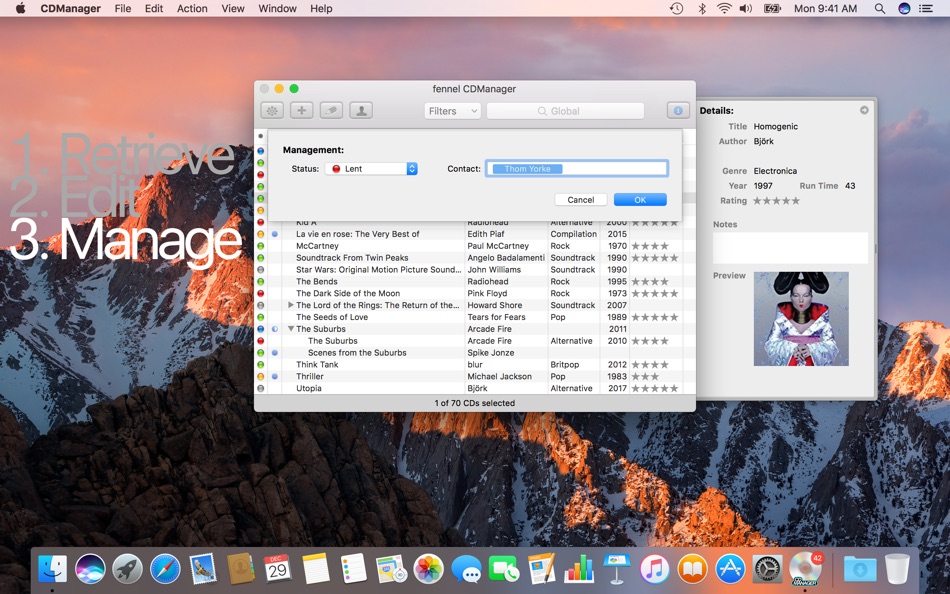Toggle the blue info panel button
The image size is (950, 594).
click(x=678, y=111)
